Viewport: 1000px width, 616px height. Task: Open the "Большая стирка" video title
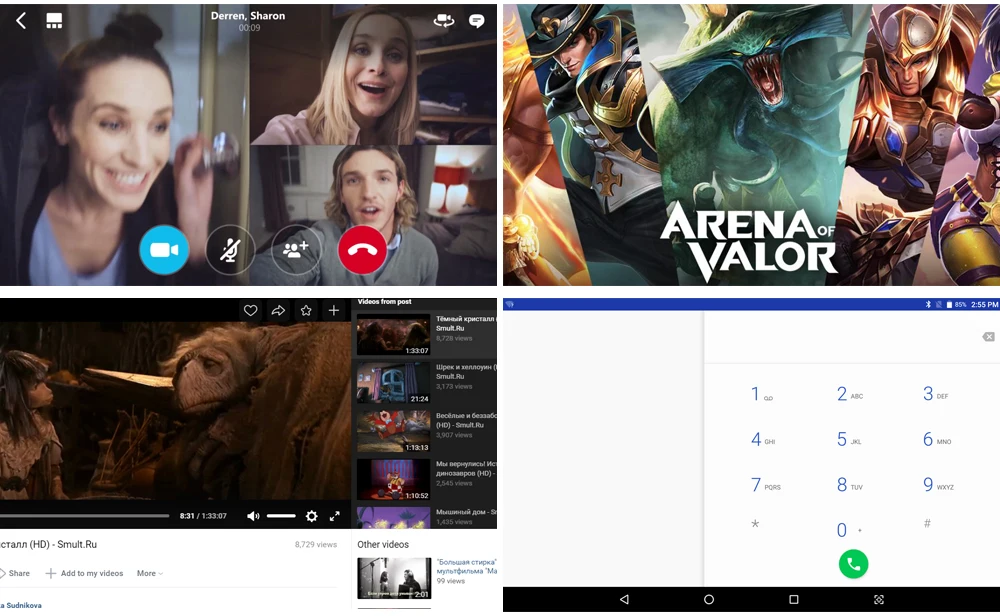[x=466, y=567]
